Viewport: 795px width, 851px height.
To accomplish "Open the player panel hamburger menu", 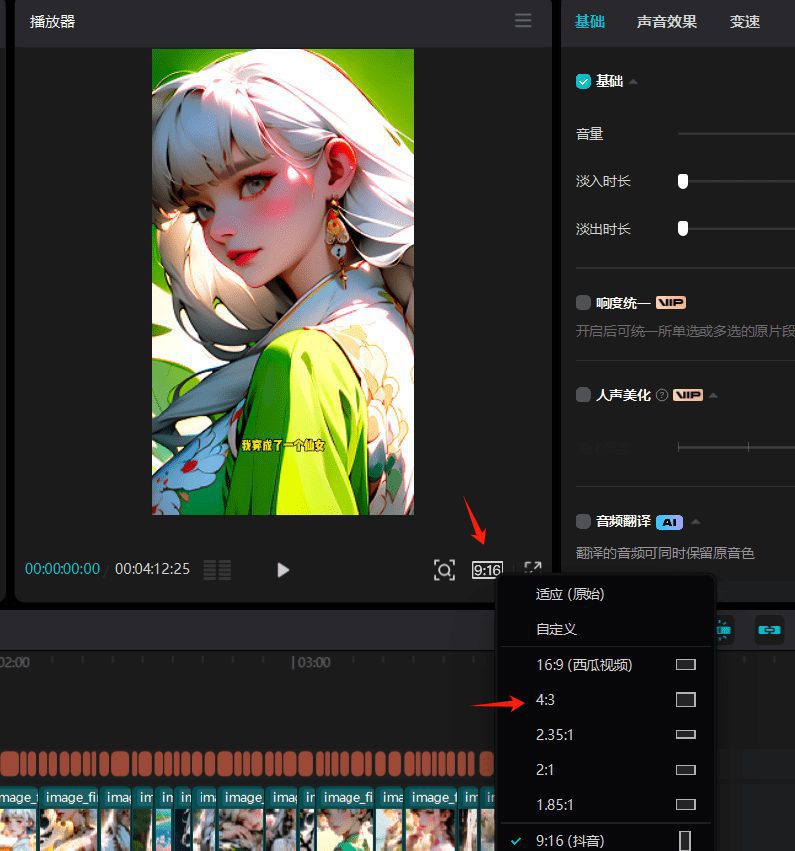I will click(x=523, y=21).
